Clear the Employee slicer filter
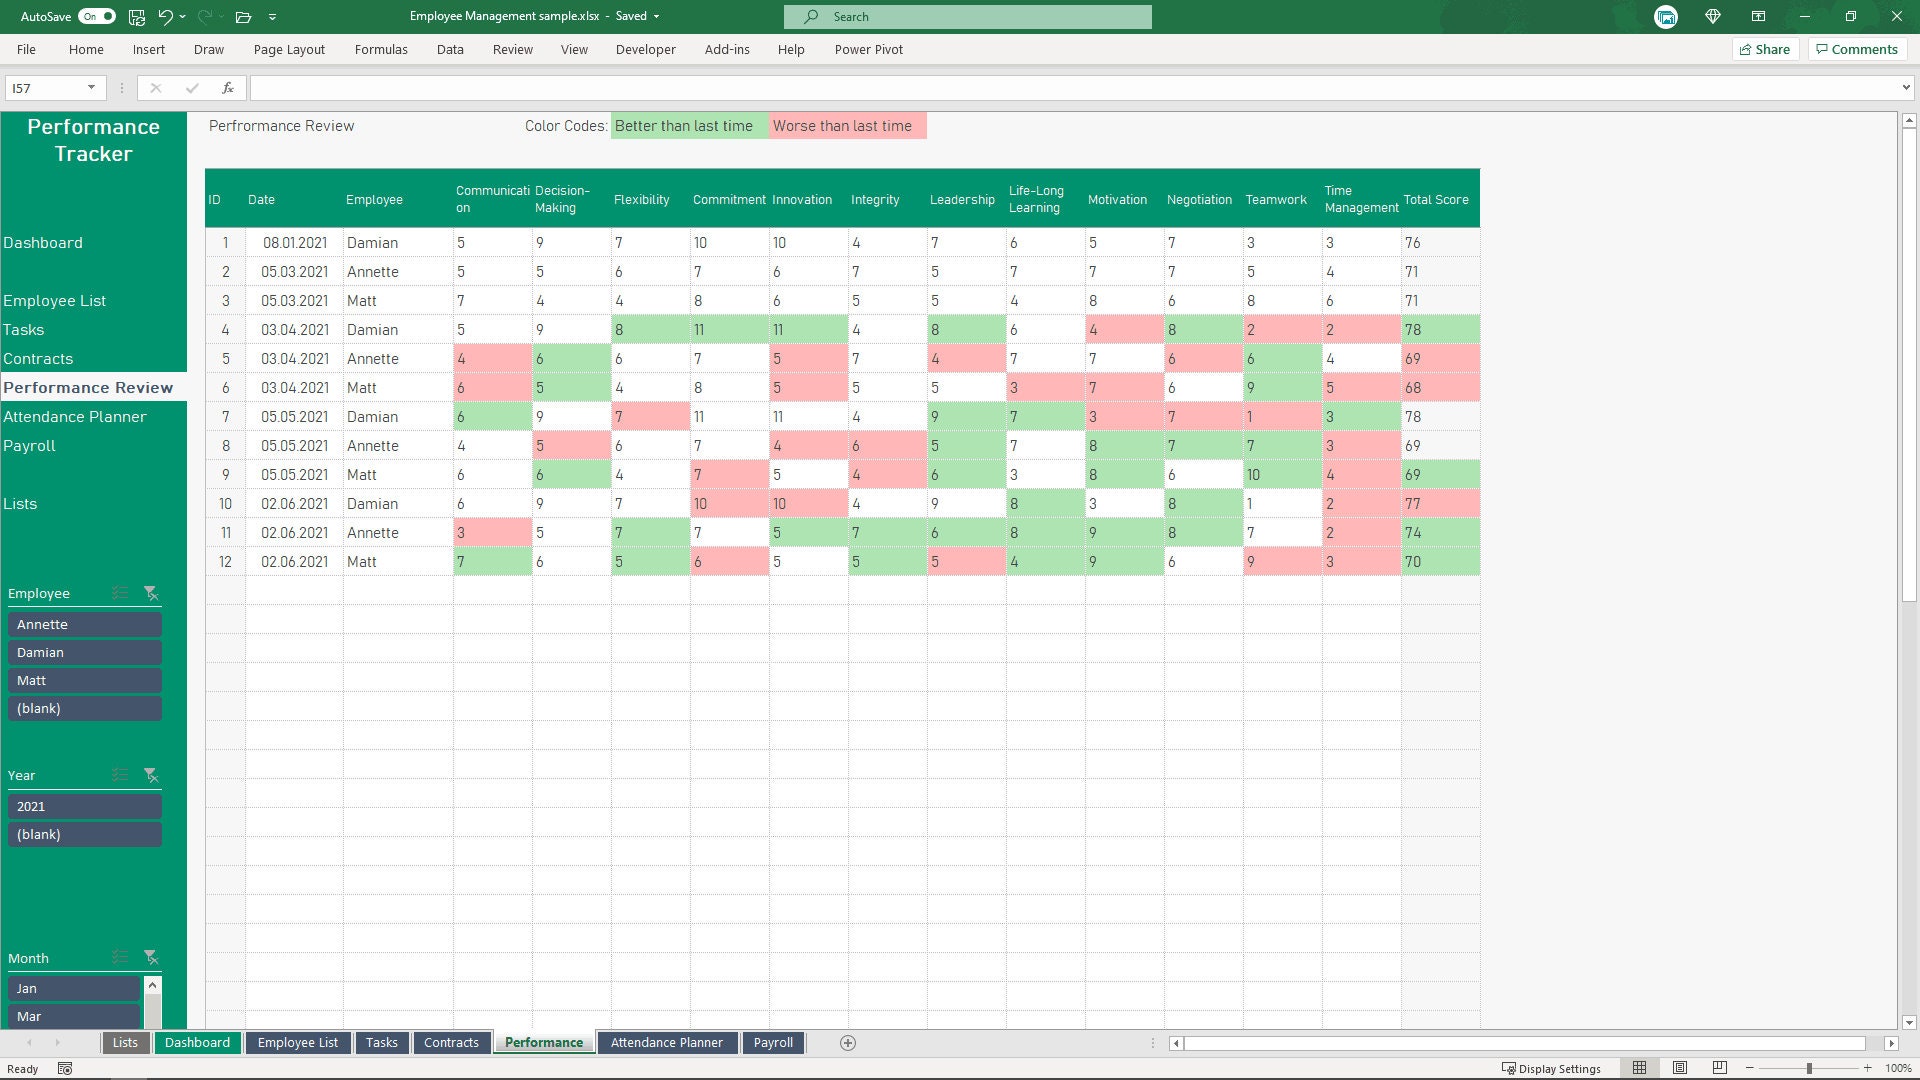Screen dimensions: 1920x1080 (x=152, y=593)
